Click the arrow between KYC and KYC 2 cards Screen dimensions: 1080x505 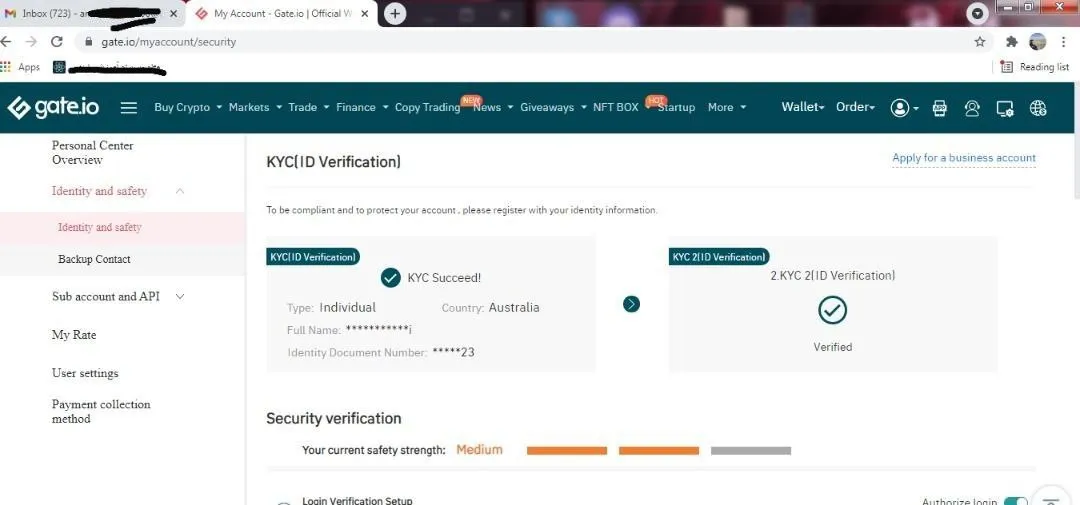[631, 304]
